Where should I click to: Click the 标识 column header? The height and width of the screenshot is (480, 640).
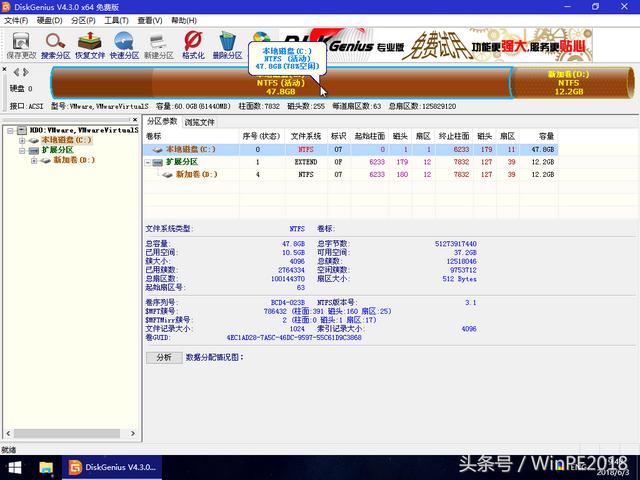coord(338,136)
